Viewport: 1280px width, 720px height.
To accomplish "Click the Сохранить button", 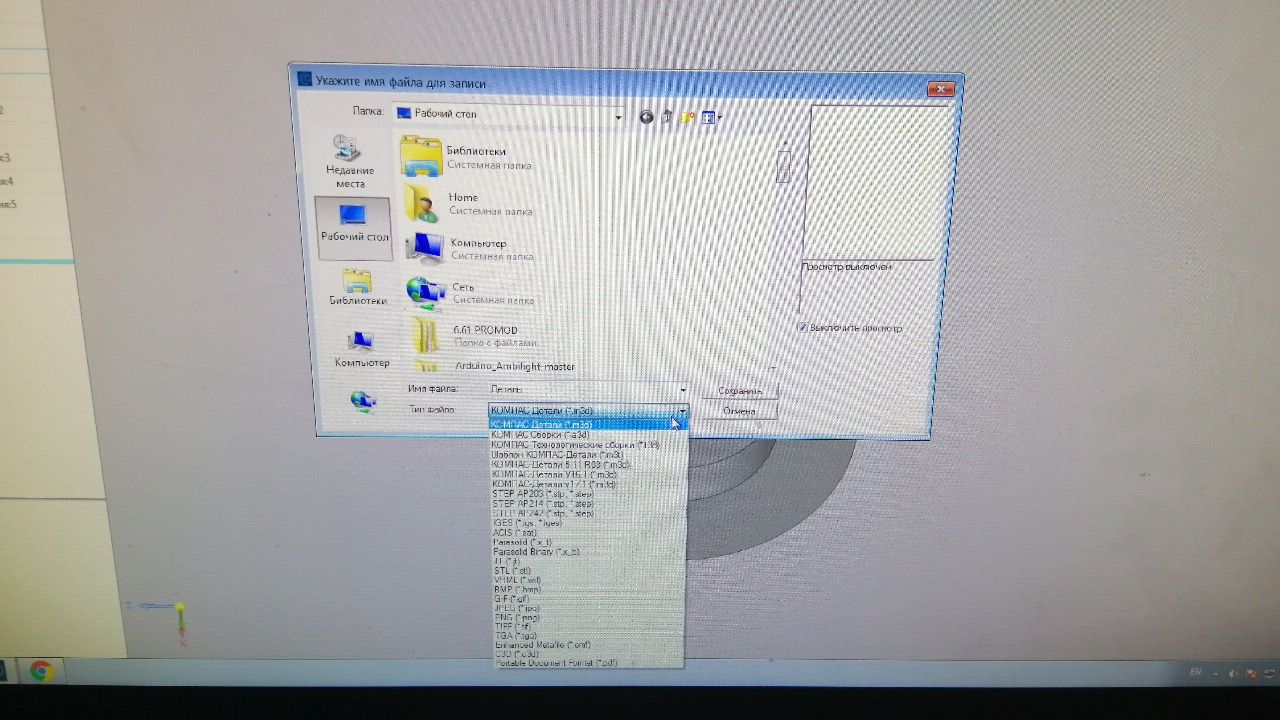I will [739, 390].
